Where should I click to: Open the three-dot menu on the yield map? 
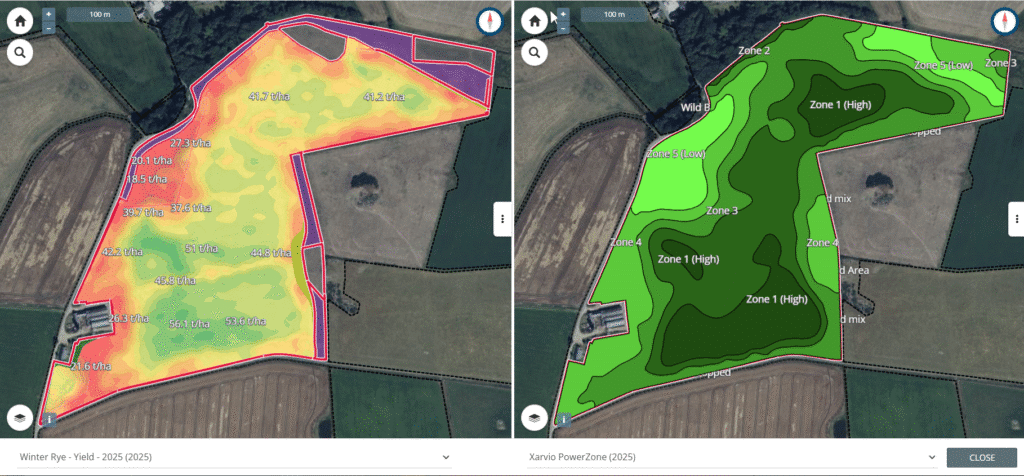(x=502, y=218)
